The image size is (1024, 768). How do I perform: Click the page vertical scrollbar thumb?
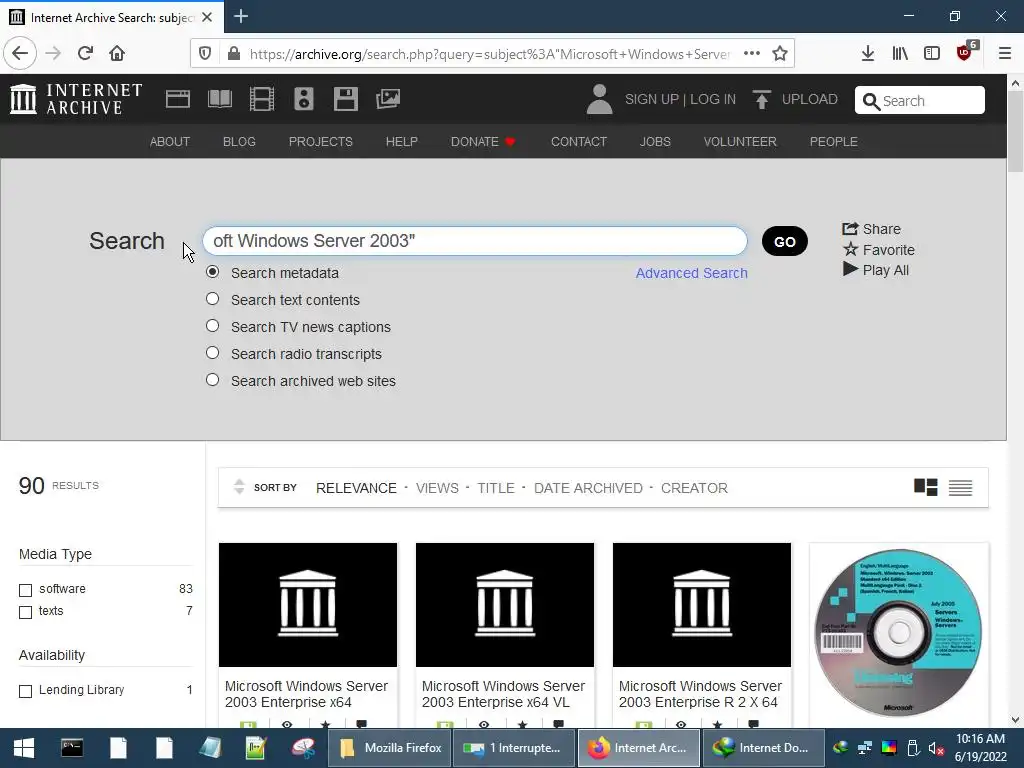pyautogui.click(x=1015, y=131)
